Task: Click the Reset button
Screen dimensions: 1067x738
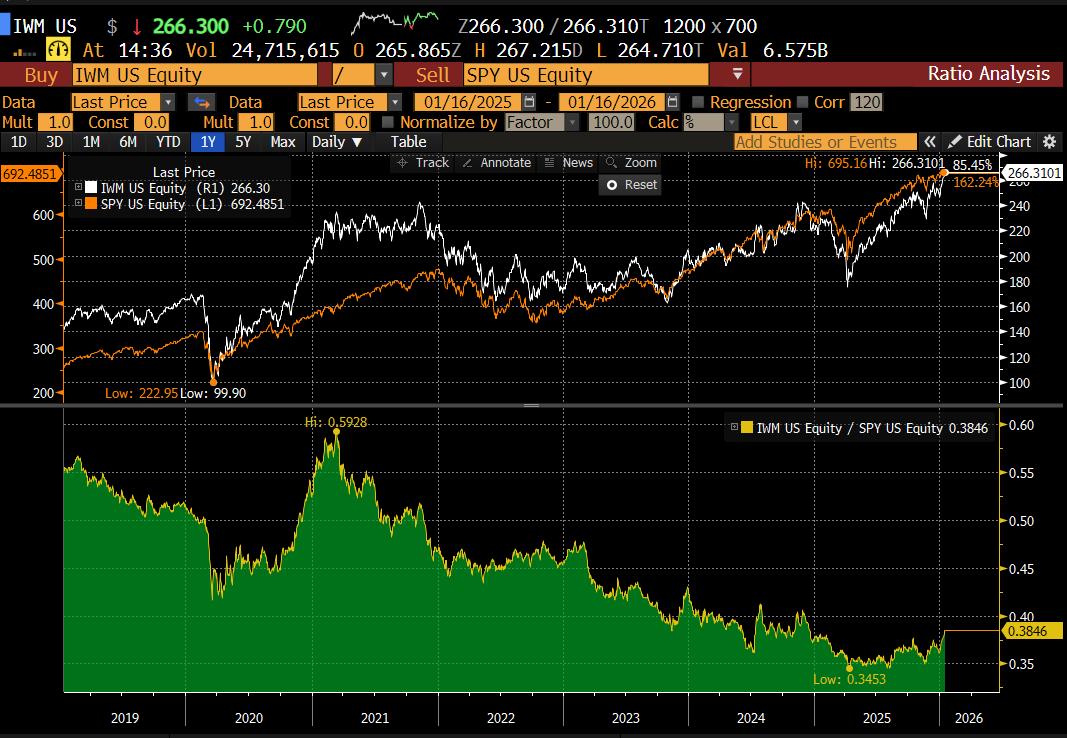Action: [631, 184]
